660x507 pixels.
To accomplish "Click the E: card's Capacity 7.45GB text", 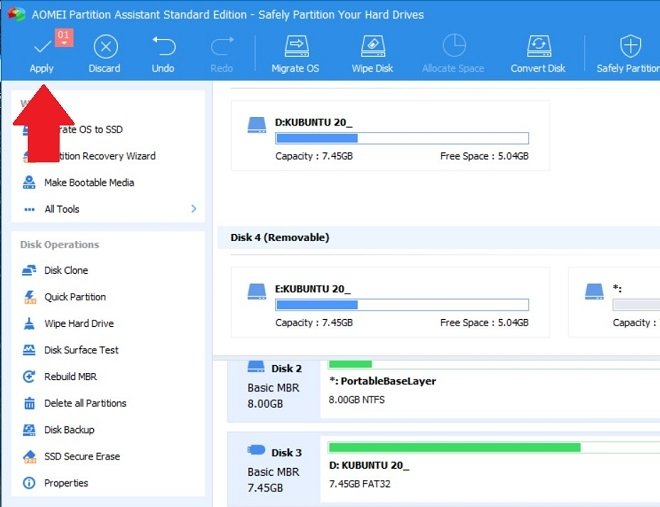I will tap(314, 323).
